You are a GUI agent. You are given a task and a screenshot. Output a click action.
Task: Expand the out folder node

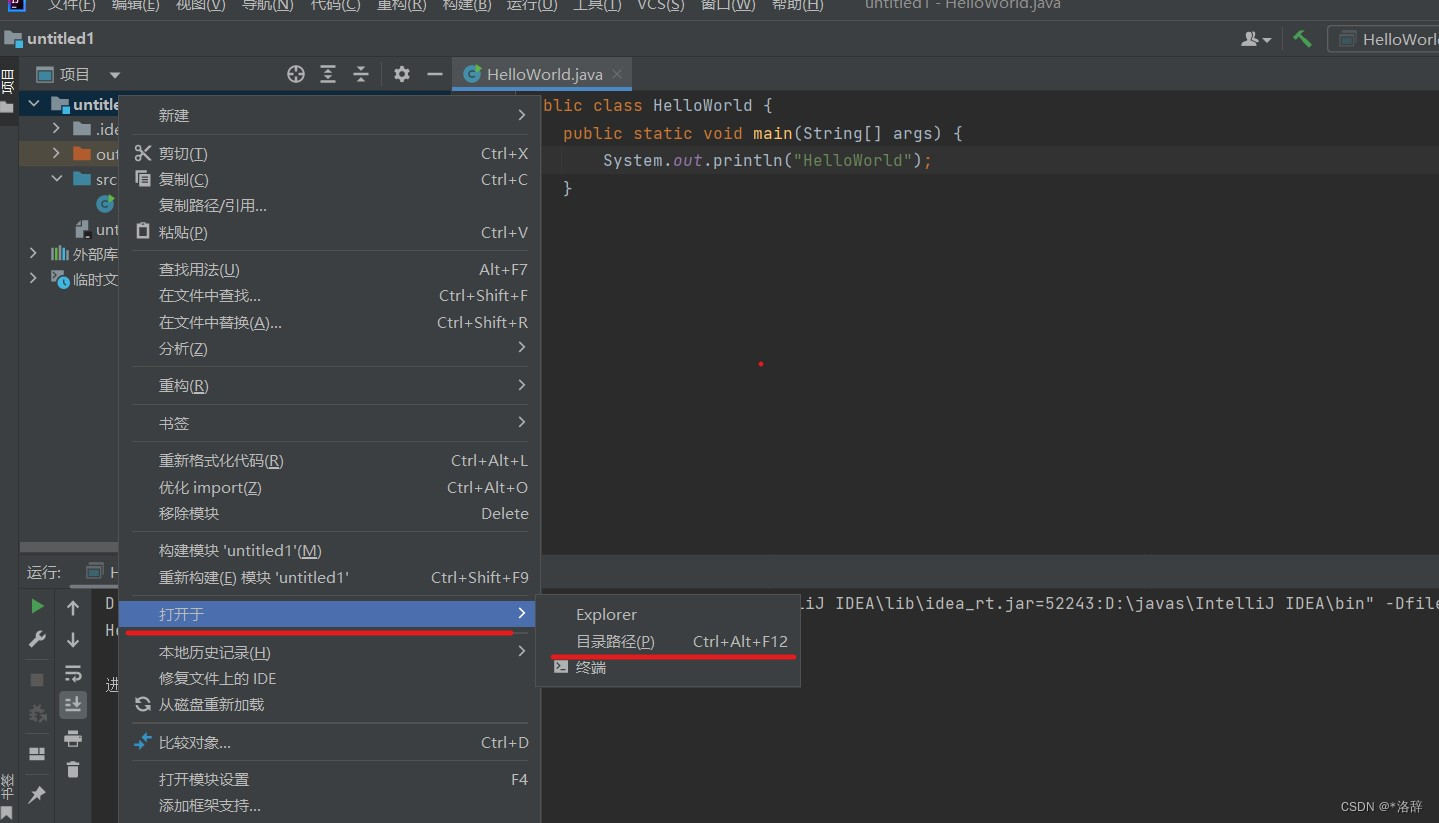[56, 153]
